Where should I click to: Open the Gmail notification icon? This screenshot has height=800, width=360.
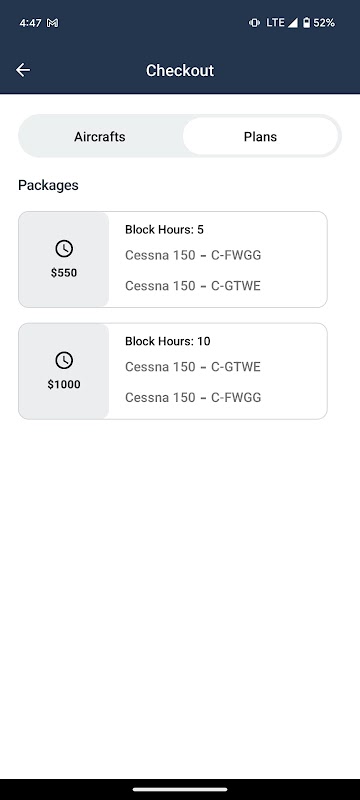(x=52, y=23)
